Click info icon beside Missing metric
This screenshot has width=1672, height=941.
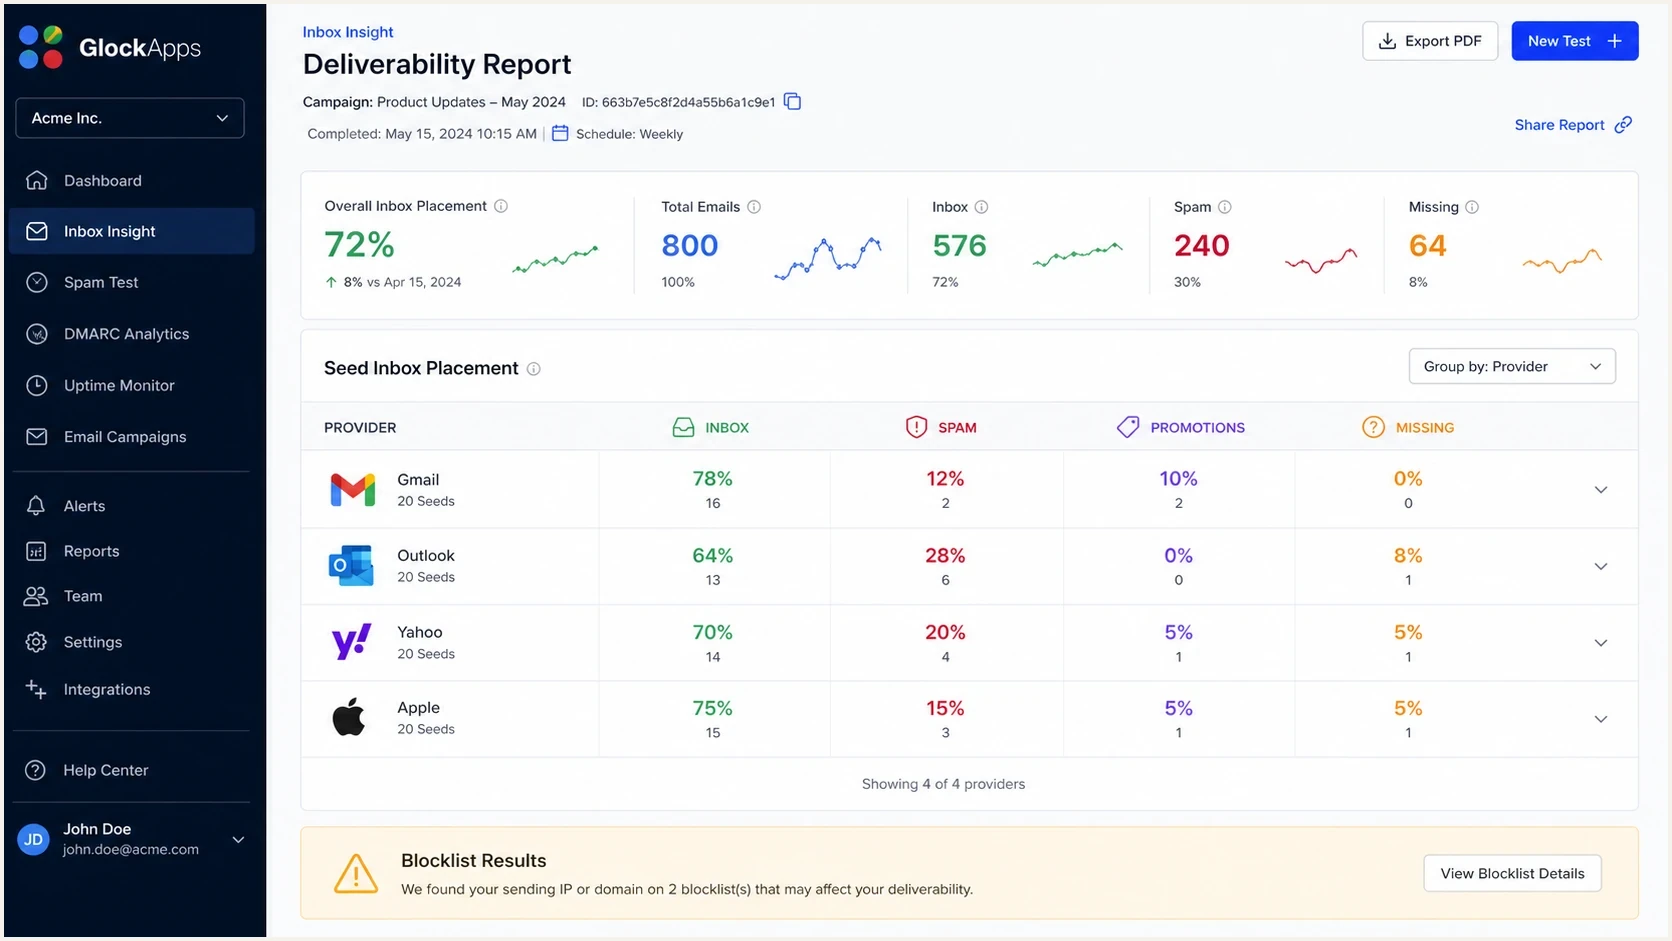pos(1472,207)
